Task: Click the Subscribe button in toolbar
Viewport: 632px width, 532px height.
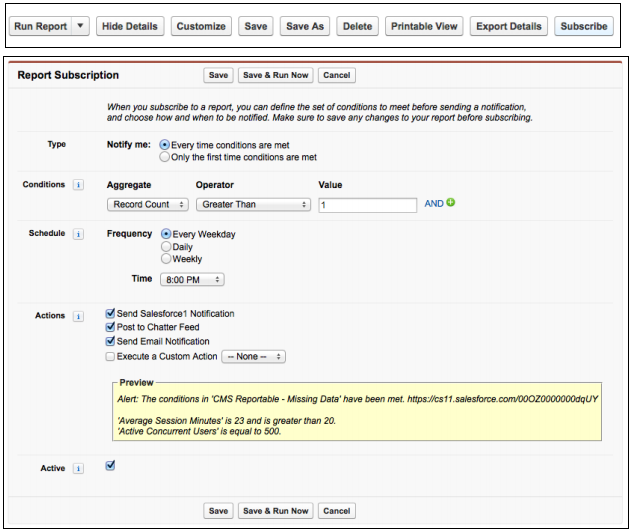Action: pos(584,26)
